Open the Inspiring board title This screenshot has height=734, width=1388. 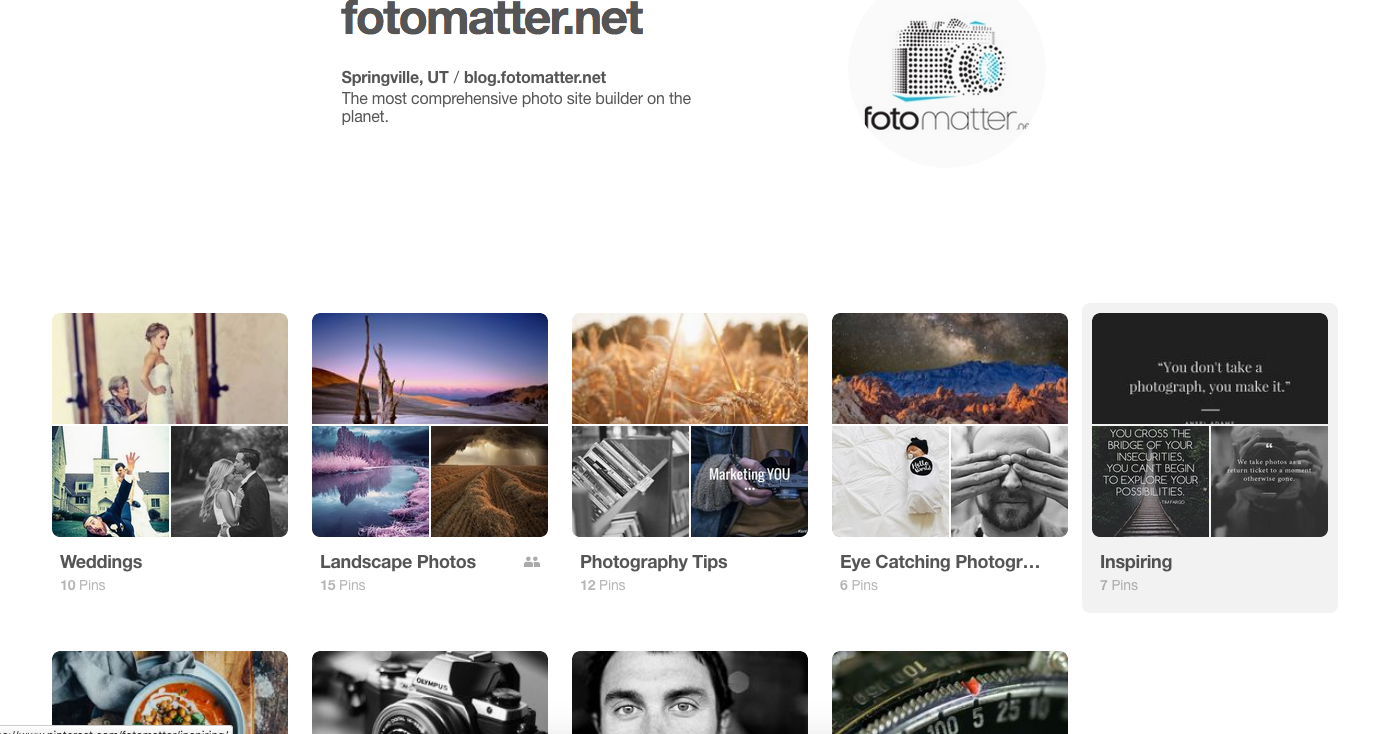click(1136, 562)
